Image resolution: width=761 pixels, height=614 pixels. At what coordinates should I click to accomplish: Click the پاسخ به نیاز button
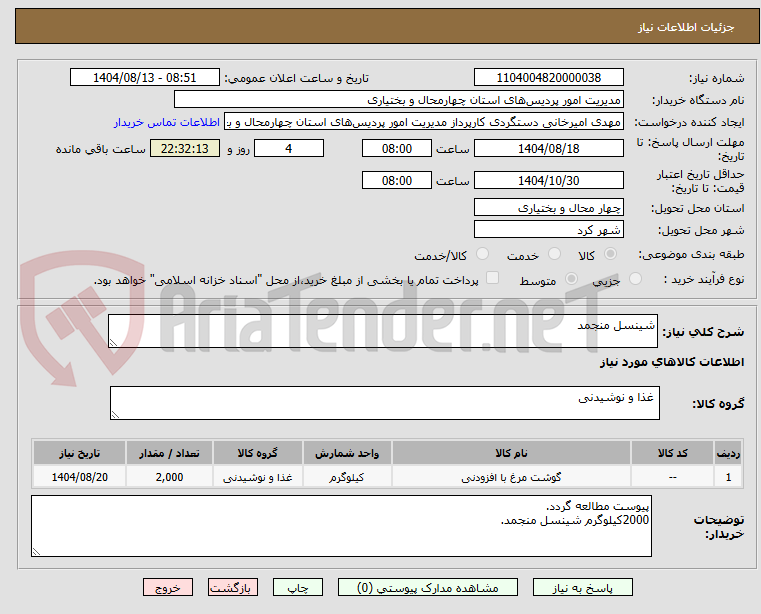click(x=582, y=587)
